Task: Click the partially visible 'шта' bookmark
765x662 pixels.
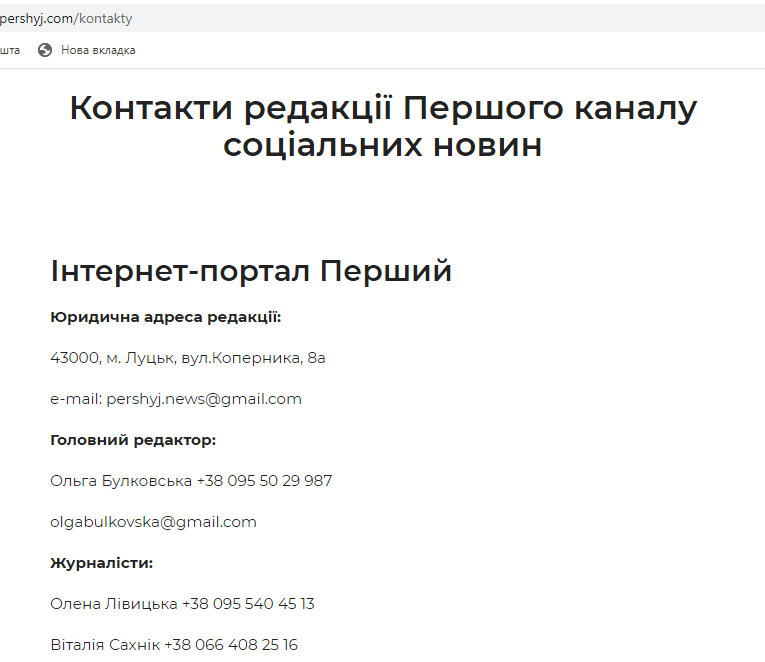Action: [x=10, y=50]
